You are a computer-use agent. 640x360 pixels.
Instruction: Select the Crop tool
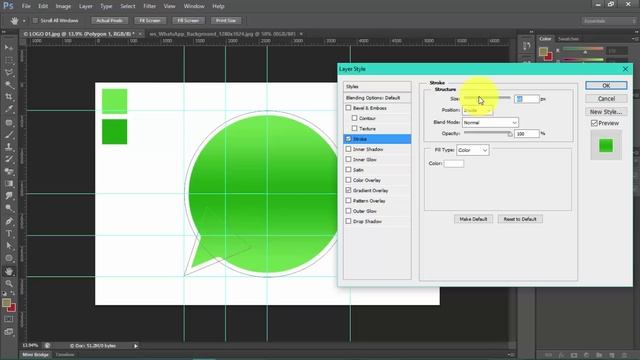(9, 97)
